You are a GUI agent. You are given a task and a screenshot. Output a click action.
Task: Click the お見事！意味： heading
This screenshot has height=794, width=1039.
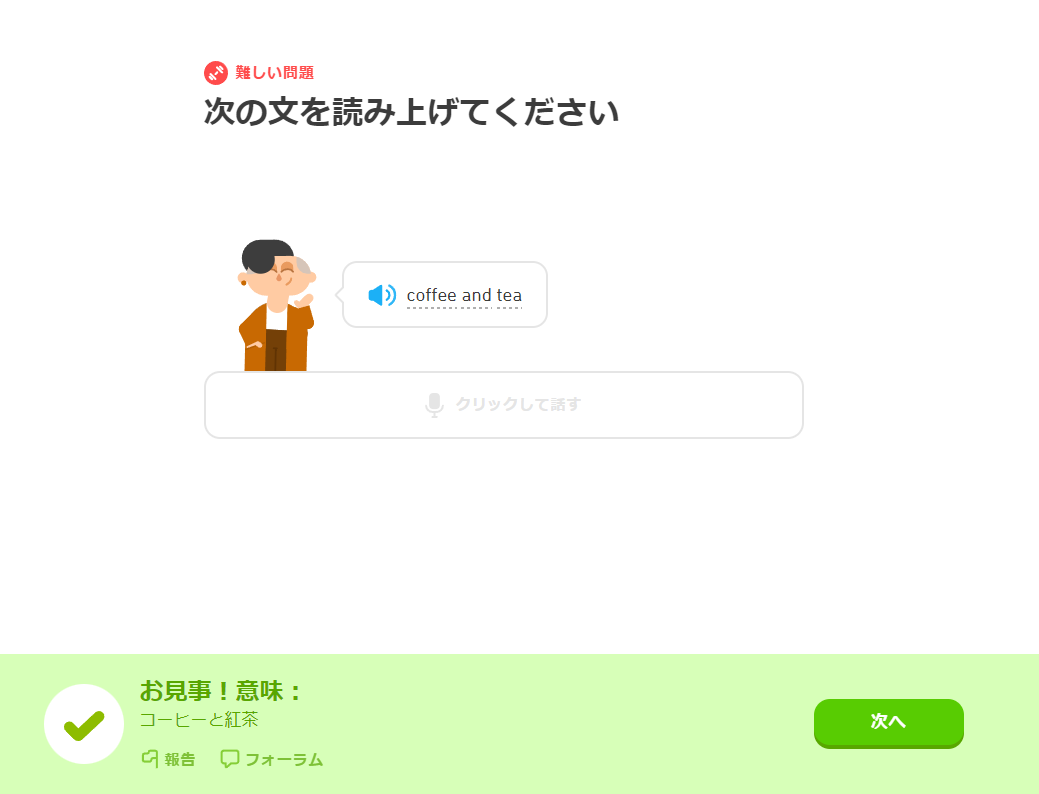point(221,691)
